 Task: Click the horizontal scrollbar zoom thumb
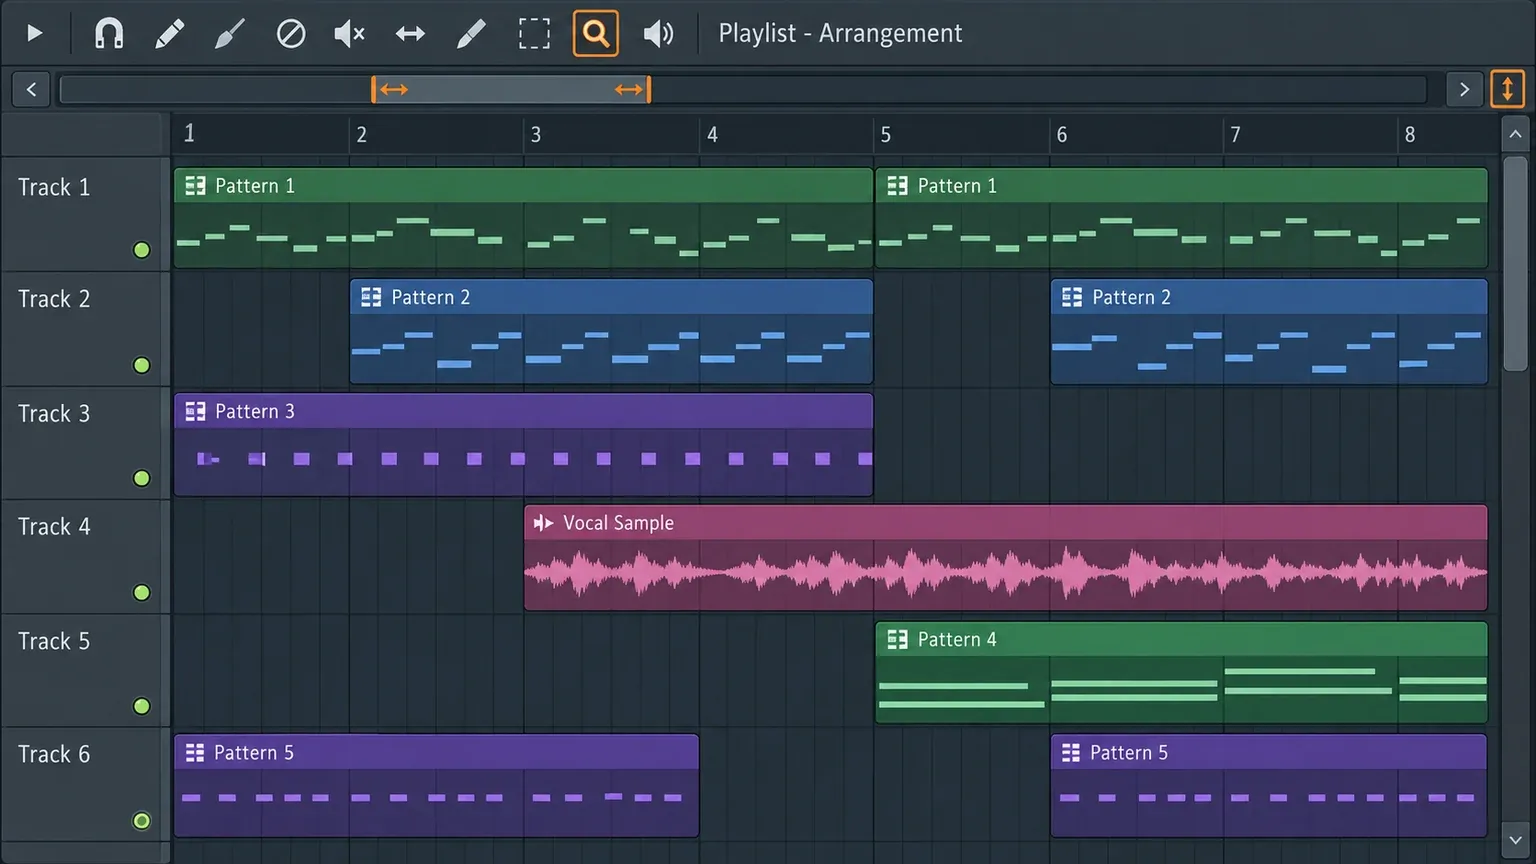pos(511,89)
